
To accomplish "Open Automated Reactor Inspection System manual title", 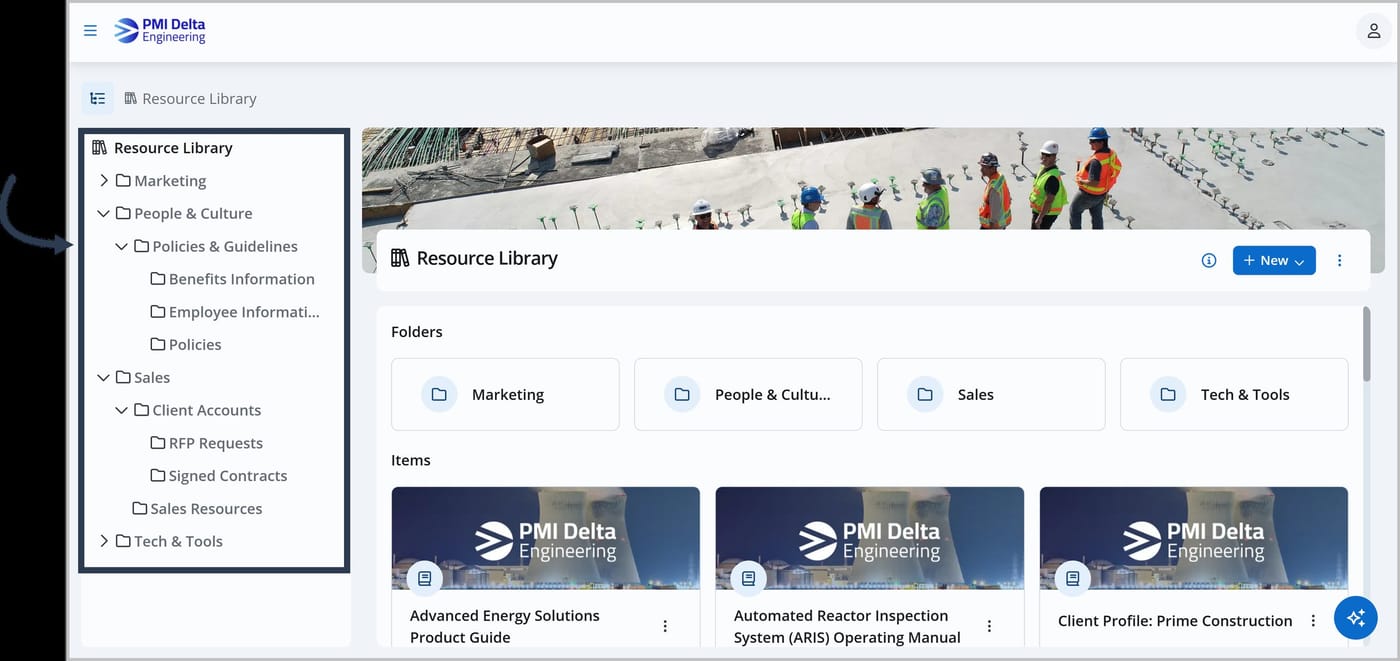I will pos(847,626).
